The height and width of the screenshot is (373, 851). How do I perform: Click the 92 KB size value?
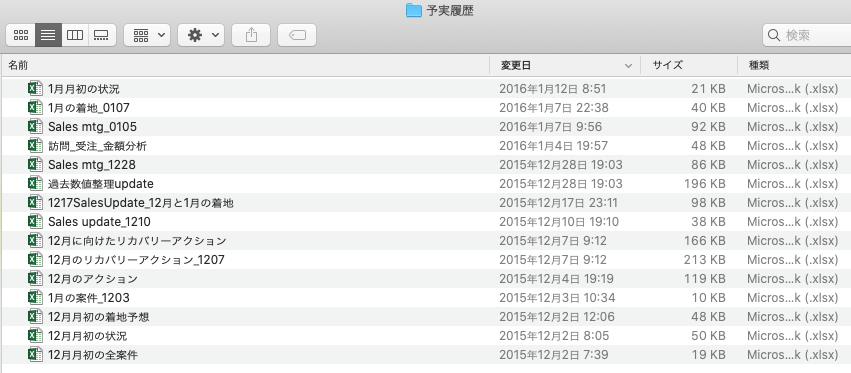coord(708,127)
